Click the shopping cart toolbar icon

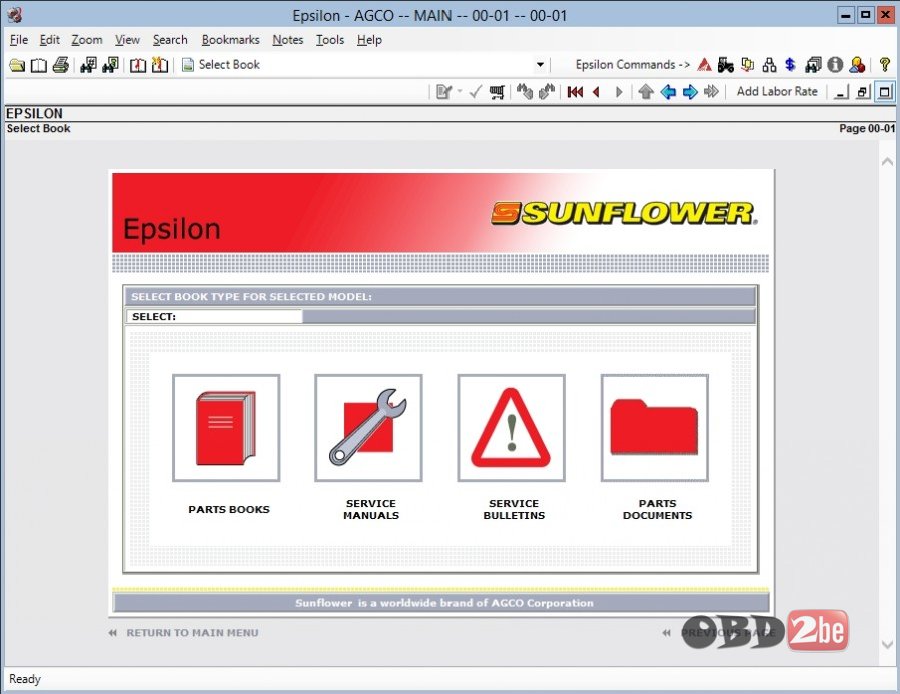(497, 92)
